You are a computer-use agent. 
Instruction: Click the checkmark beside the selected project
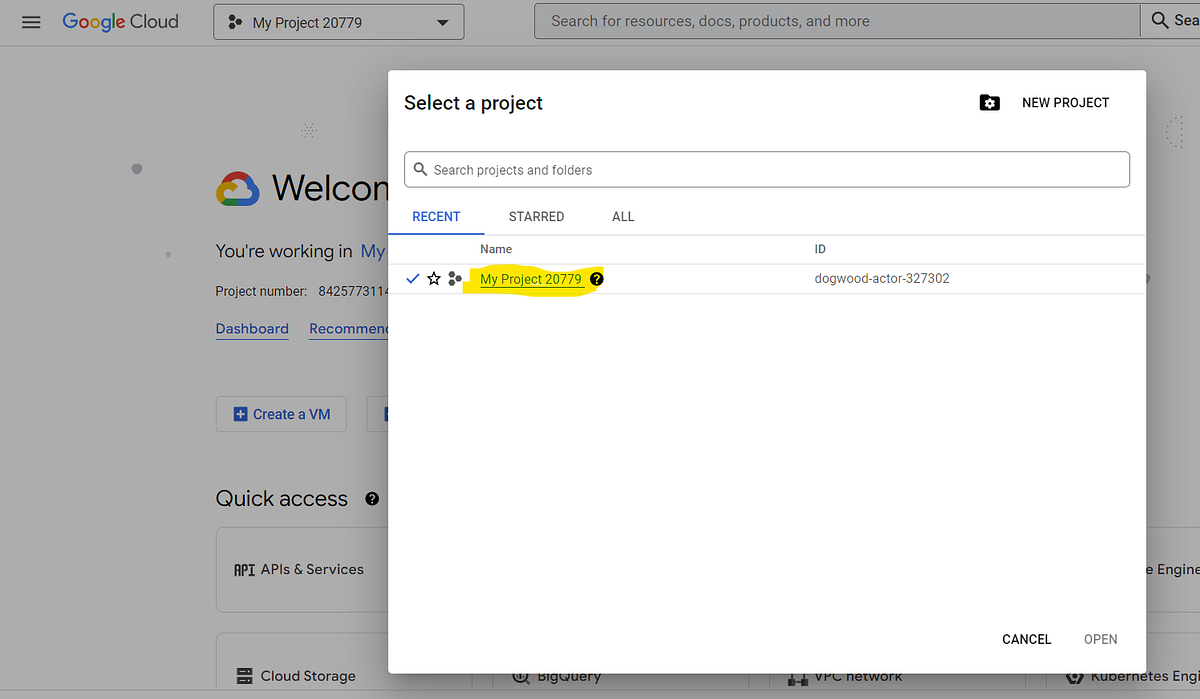point(412,279)
